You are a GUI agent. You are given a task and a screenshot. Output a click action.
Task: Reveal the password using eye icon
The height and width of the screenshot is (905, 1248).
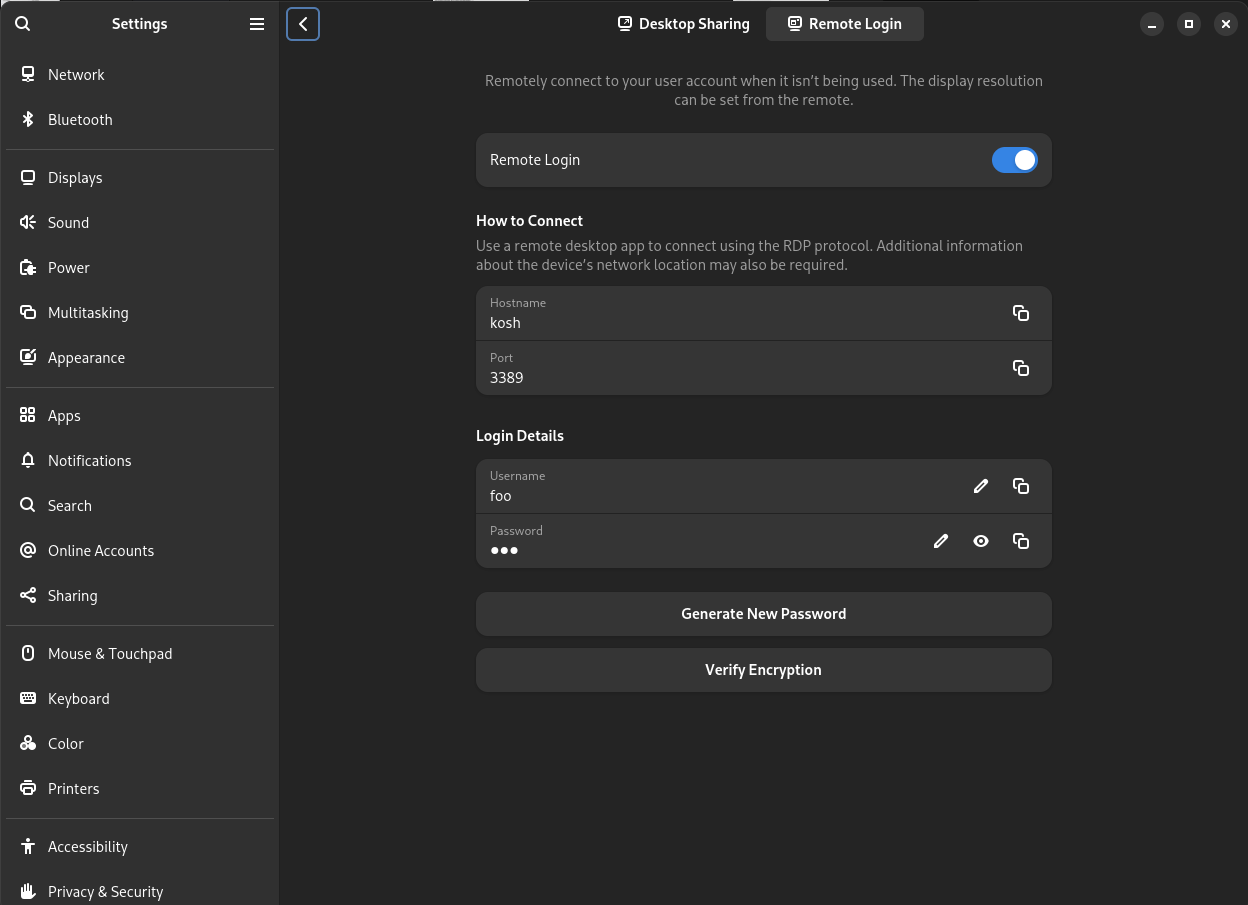coord(980,541)
